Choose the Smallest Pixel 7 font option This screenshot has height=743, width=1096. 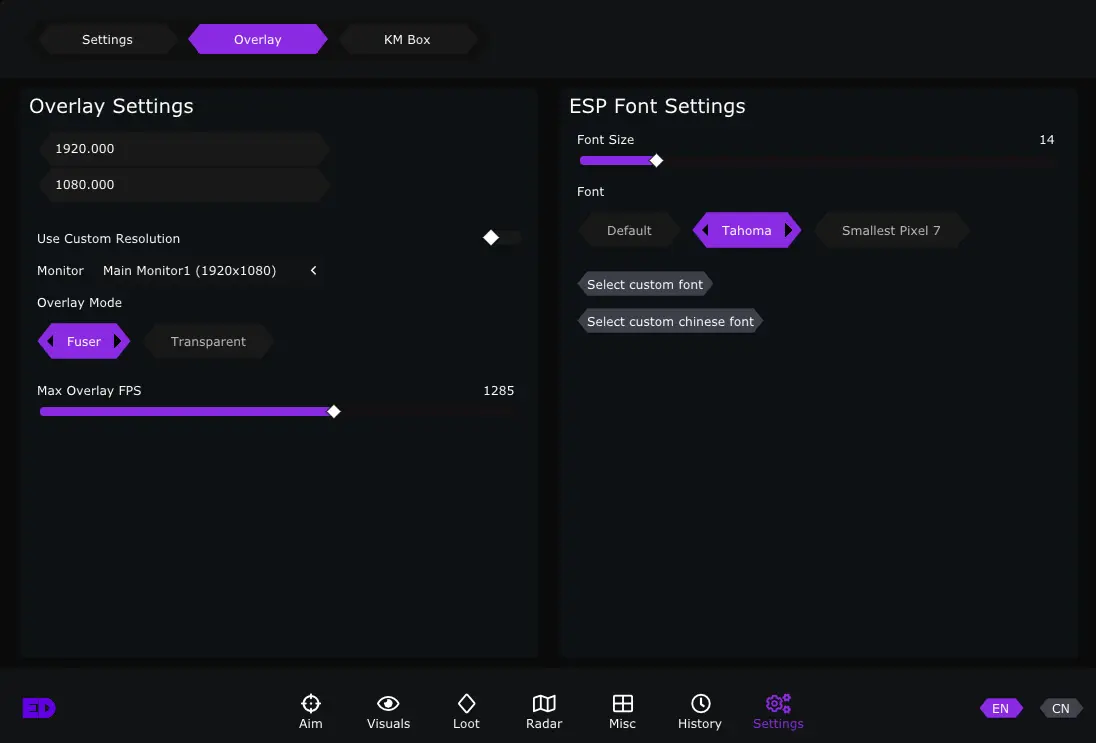[x=891, y=231]
